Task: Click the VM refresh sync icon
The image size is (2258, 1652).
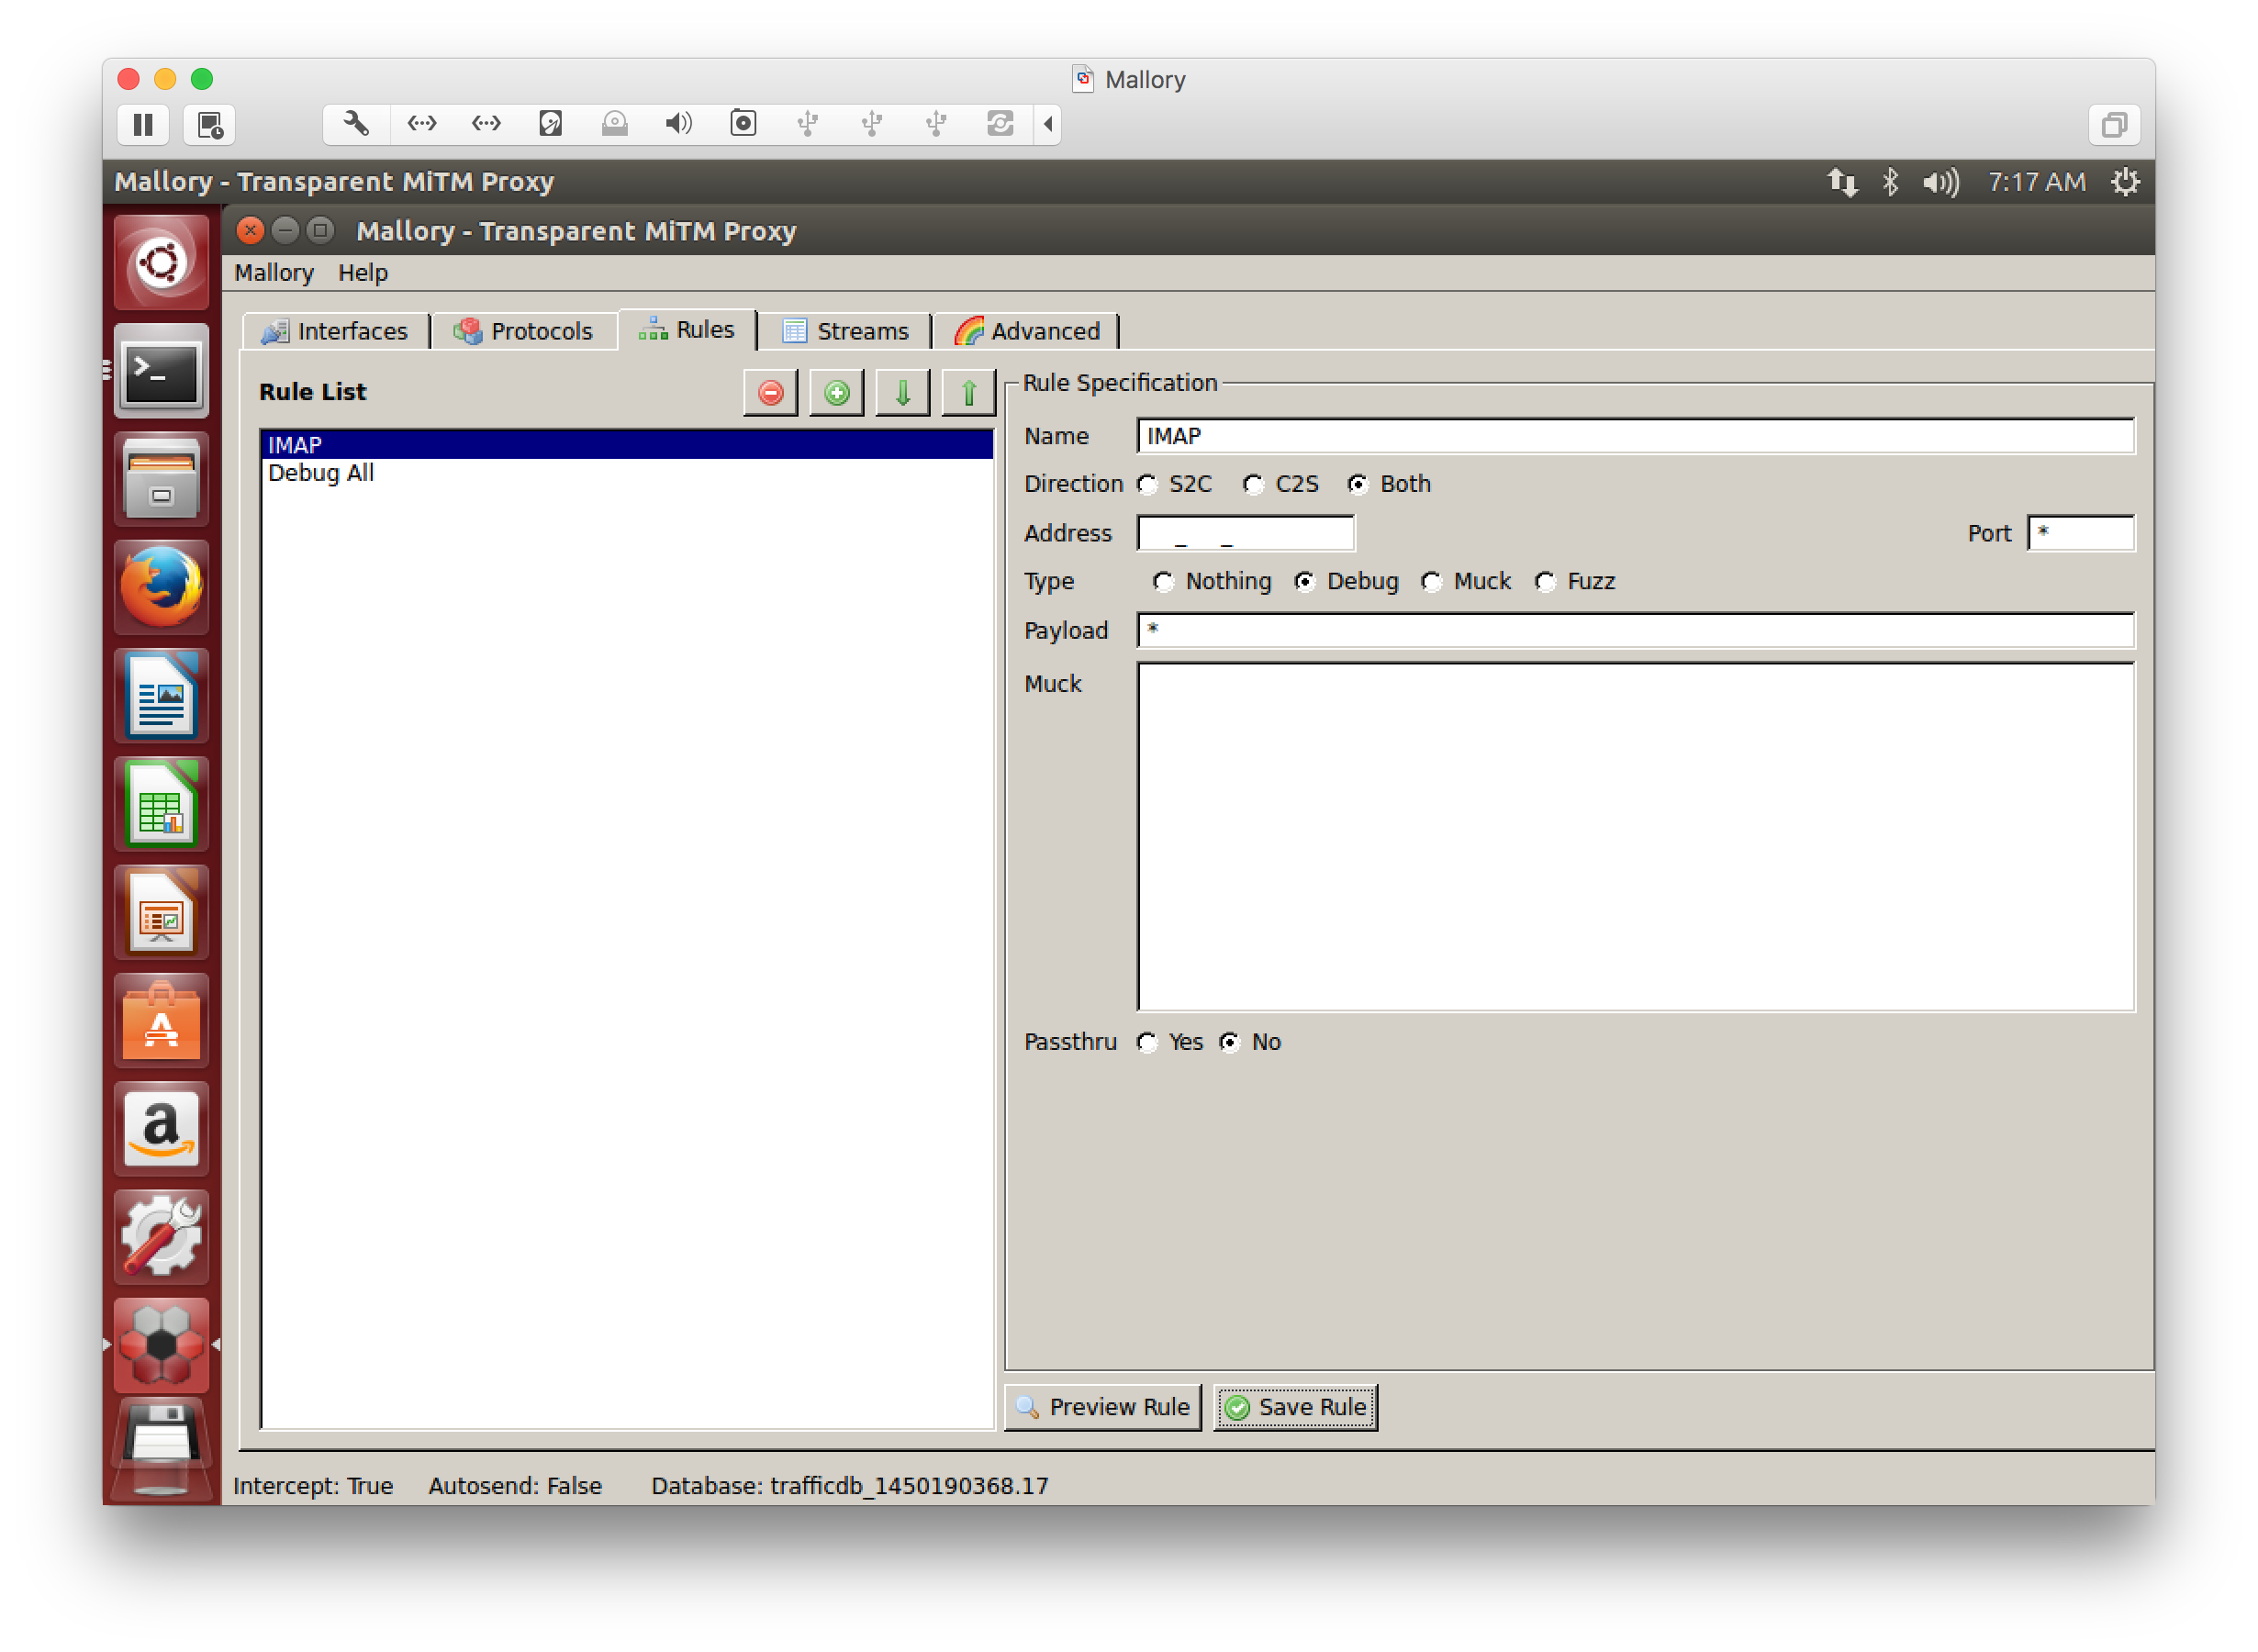Action: pyautogui.click(x=1000, y=123)
